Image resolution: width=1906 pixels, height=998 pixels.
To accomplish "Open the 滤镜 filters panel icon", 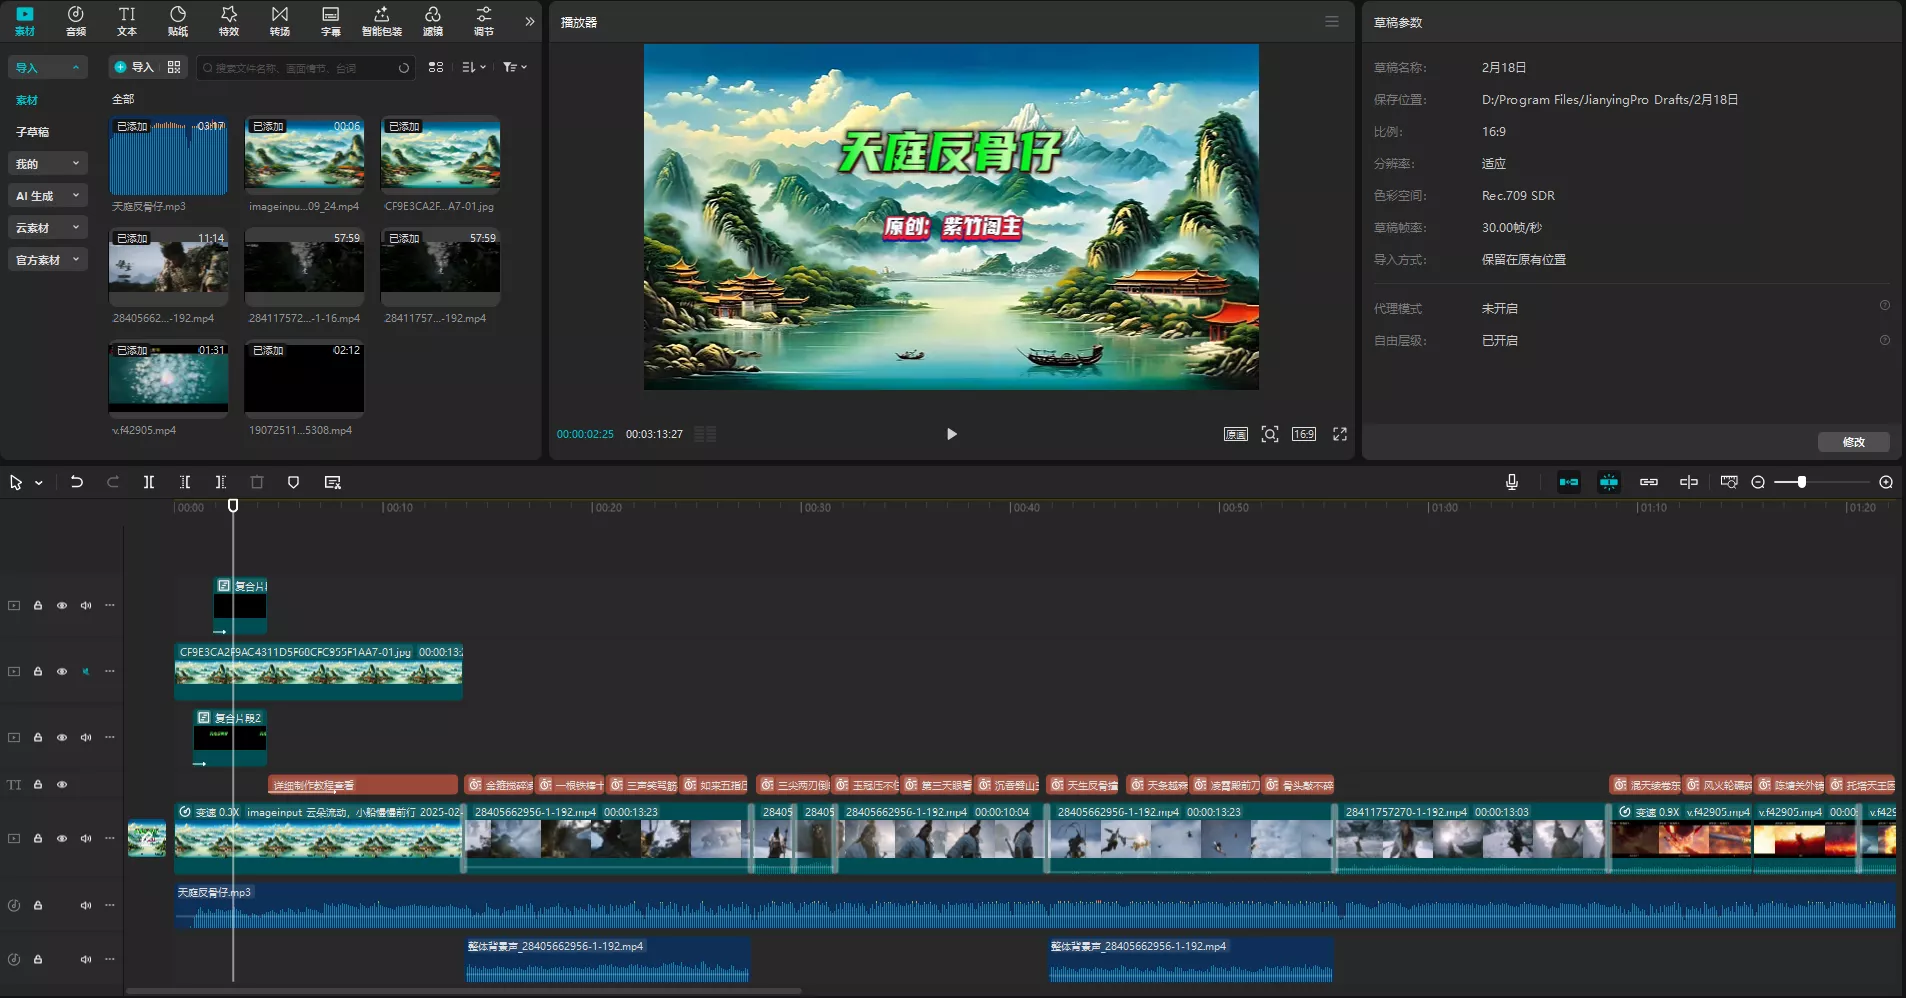I will (x=433, y=20).
